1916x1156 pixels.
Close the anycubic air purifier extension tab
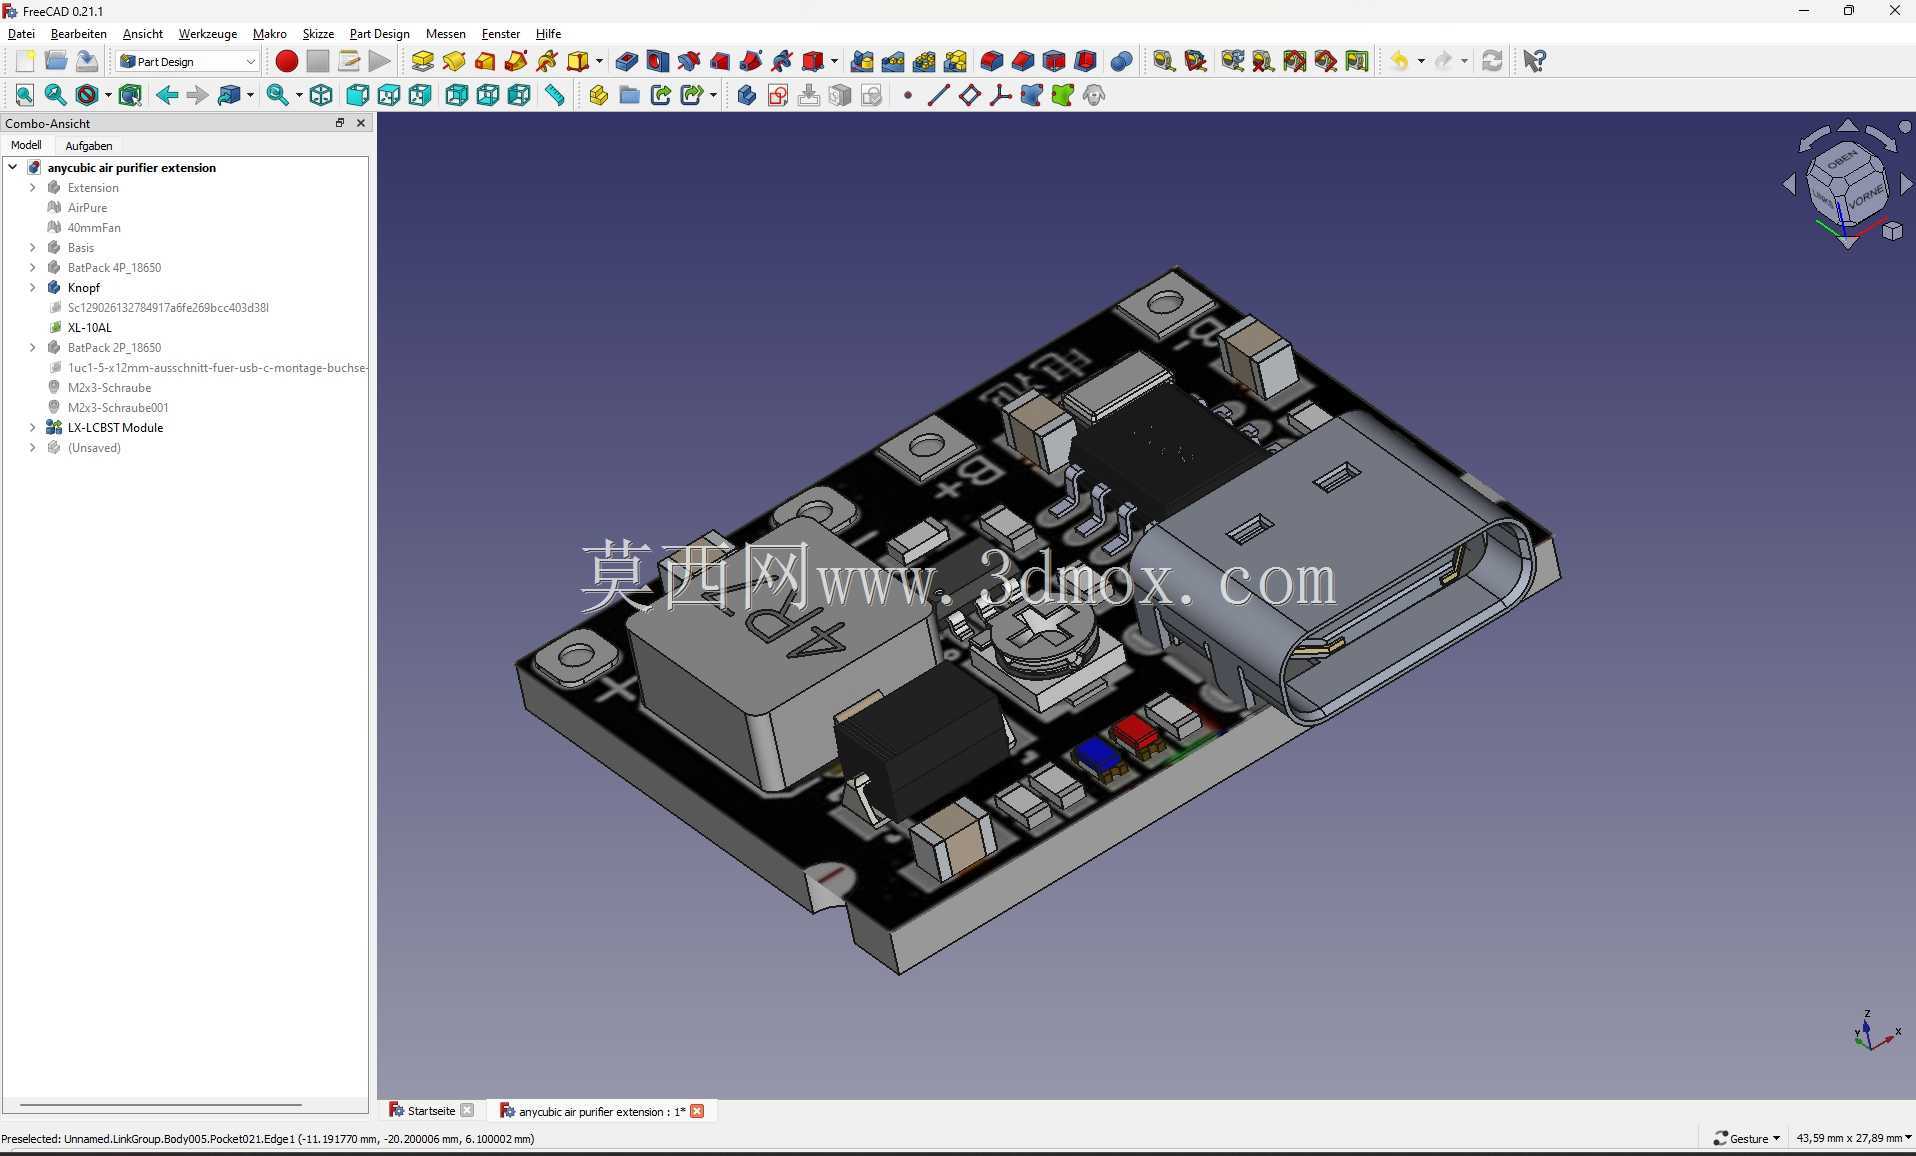(697, 1111)
